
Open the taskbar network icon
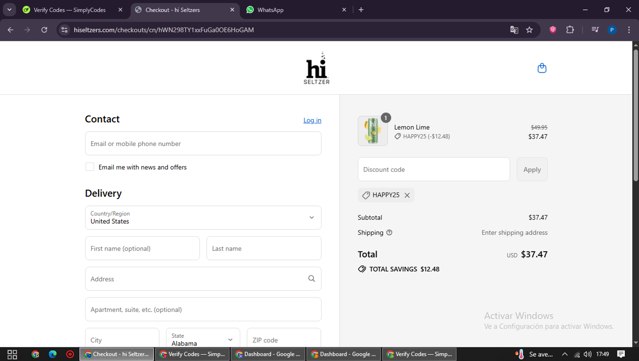pyautogui.click(x=577, y=354)
